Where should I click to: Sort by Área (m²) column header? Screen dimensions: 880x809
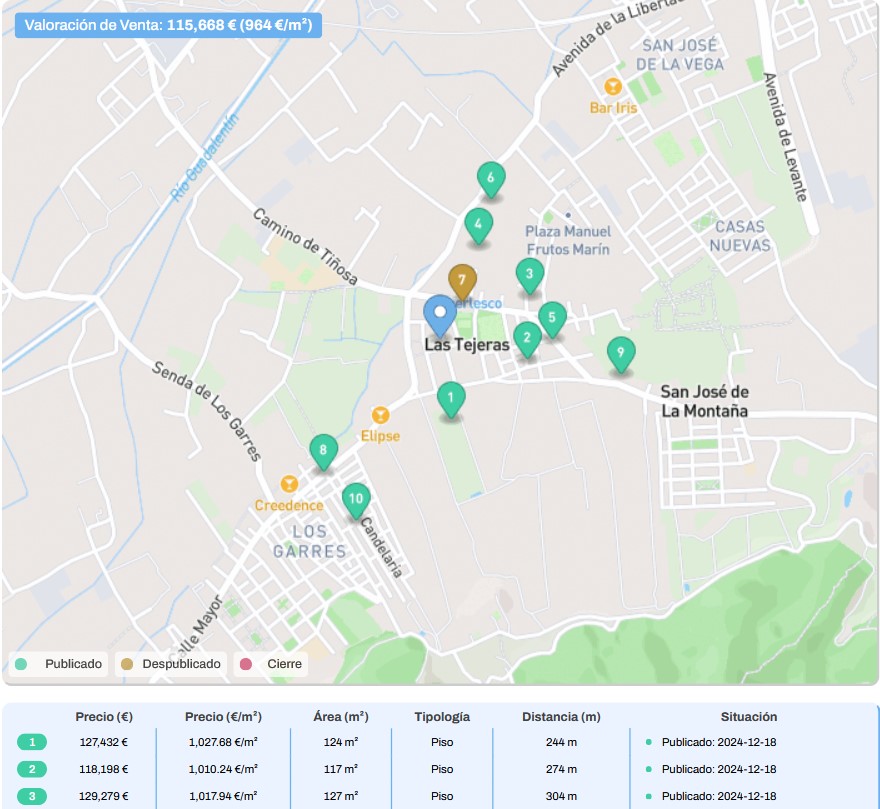(x=341, y=717)
